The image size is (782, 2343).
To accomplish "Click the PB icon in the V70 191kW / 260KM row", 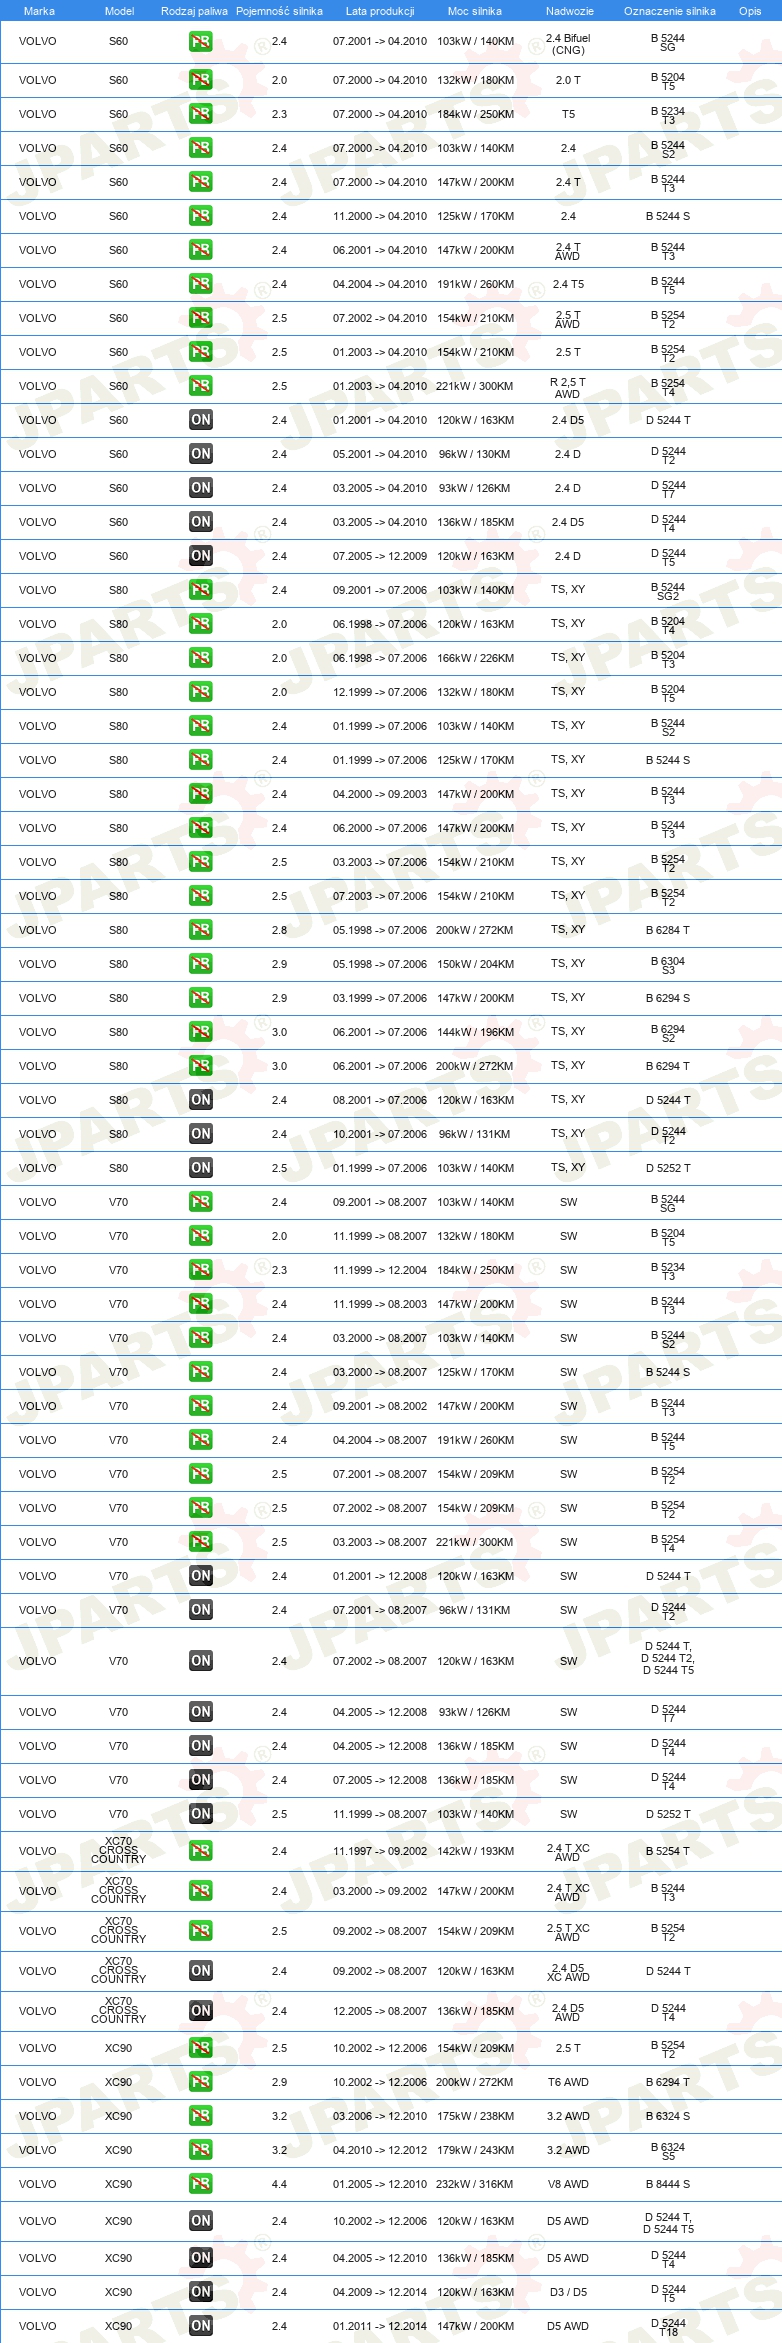I will (201, 1440).
